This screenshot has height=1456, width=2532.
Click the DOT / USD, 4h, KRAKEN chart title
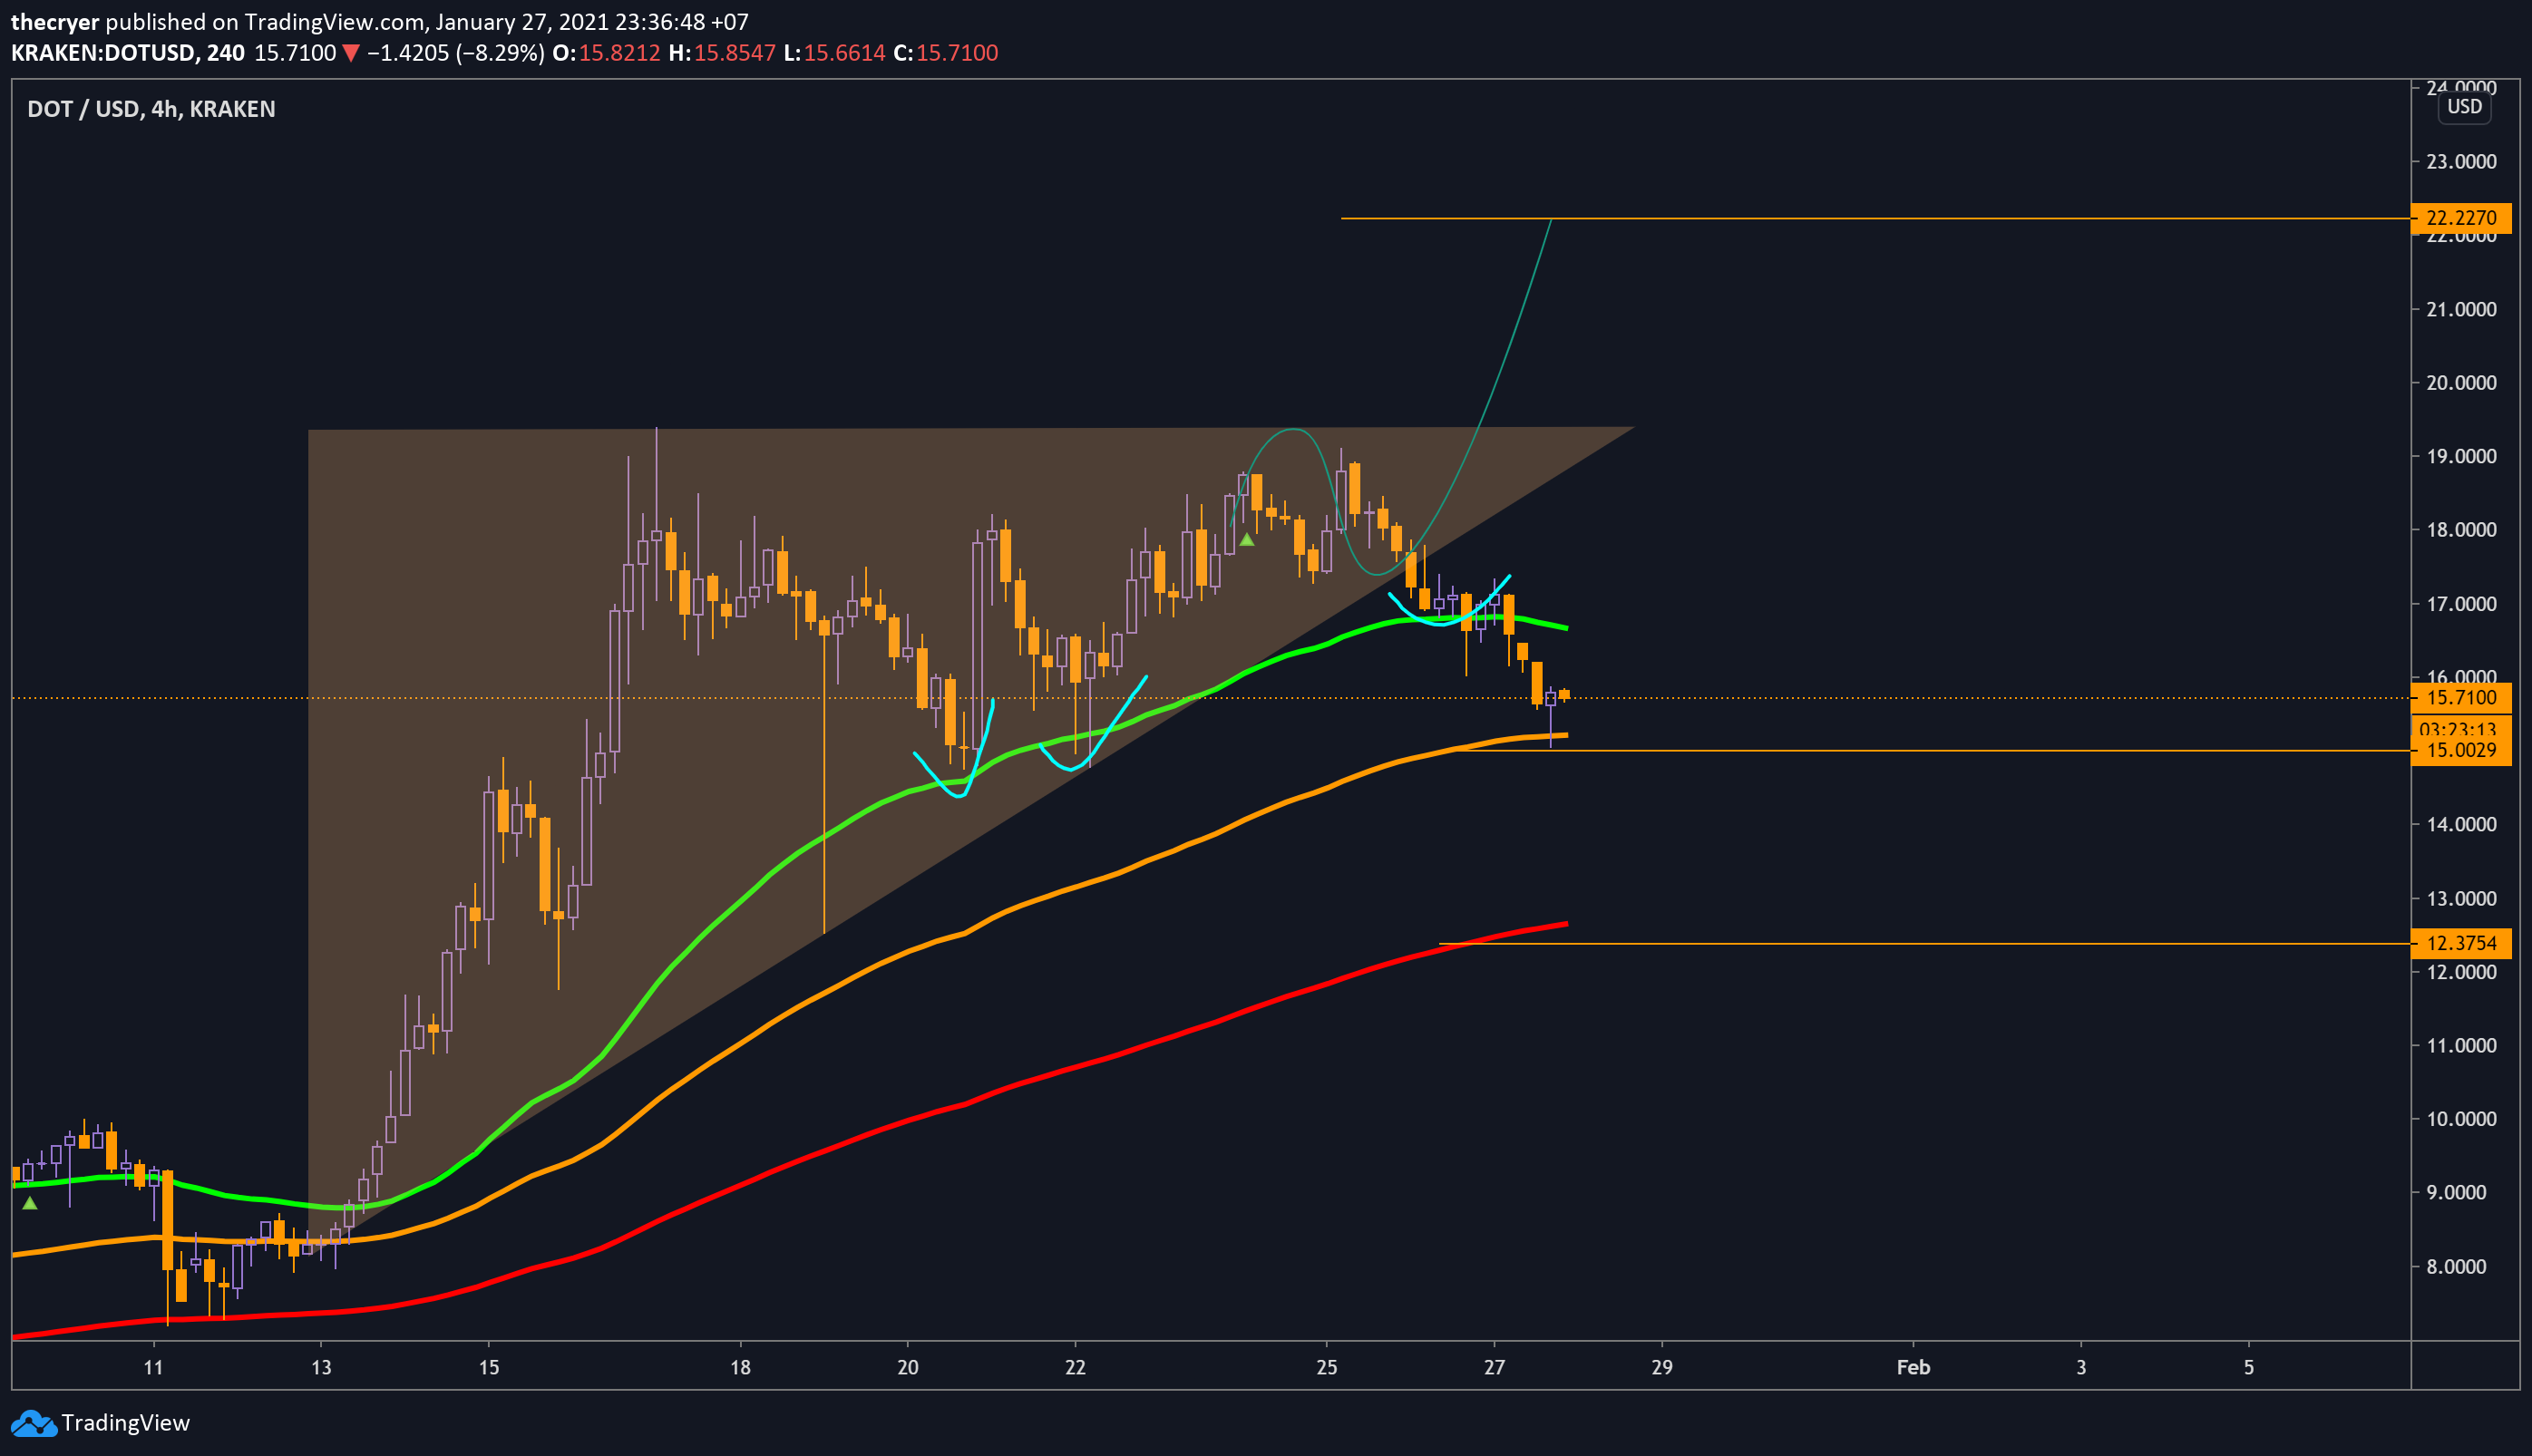[x=151, y=109]
